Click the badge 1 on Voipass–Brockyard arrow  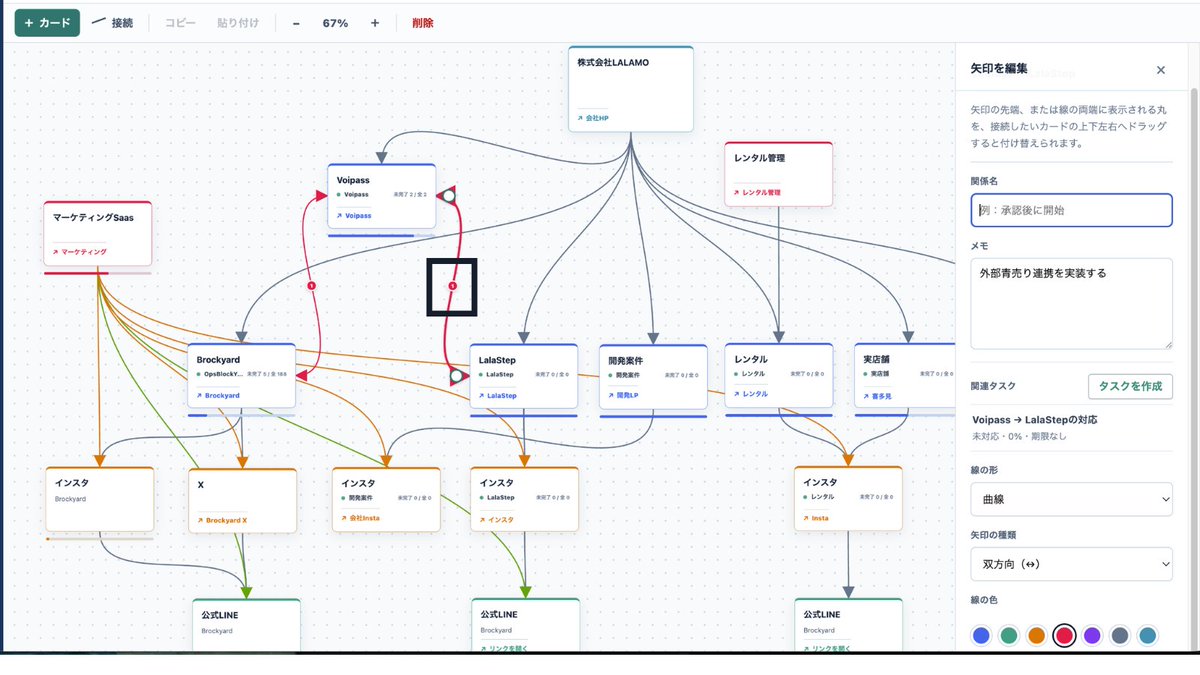click(312, 286)
